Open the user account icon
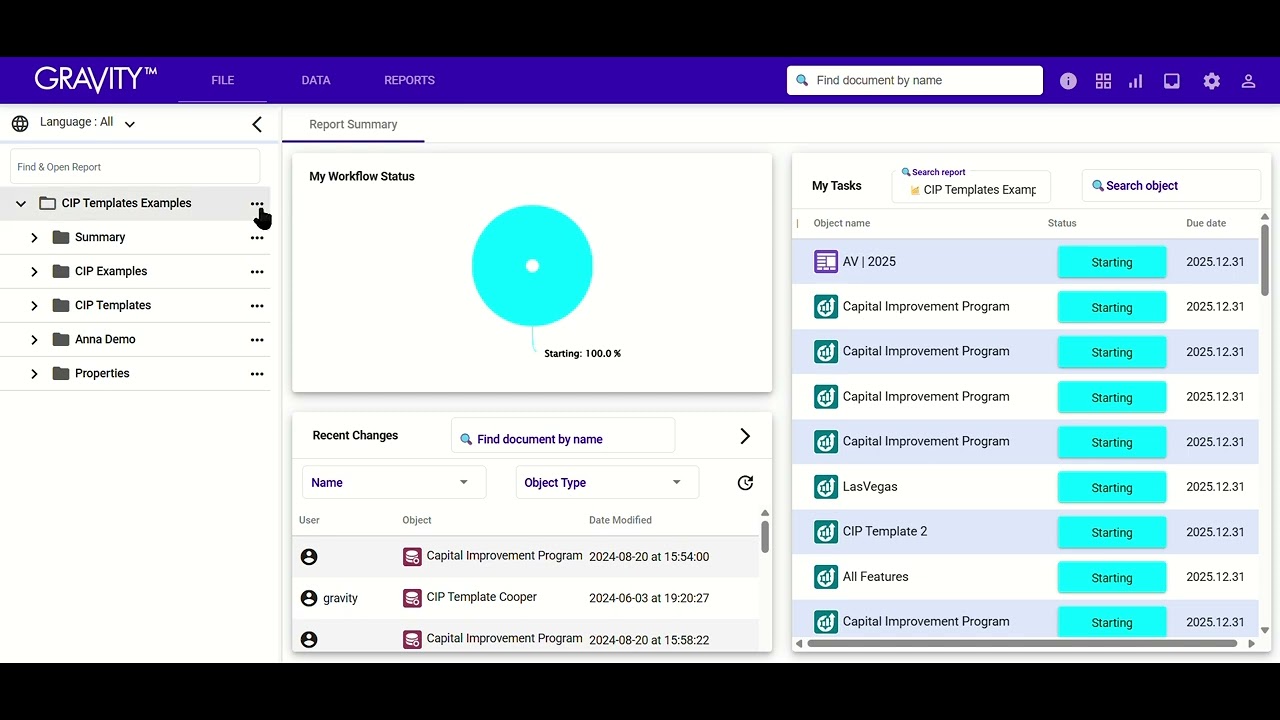 click(1248, 81)
